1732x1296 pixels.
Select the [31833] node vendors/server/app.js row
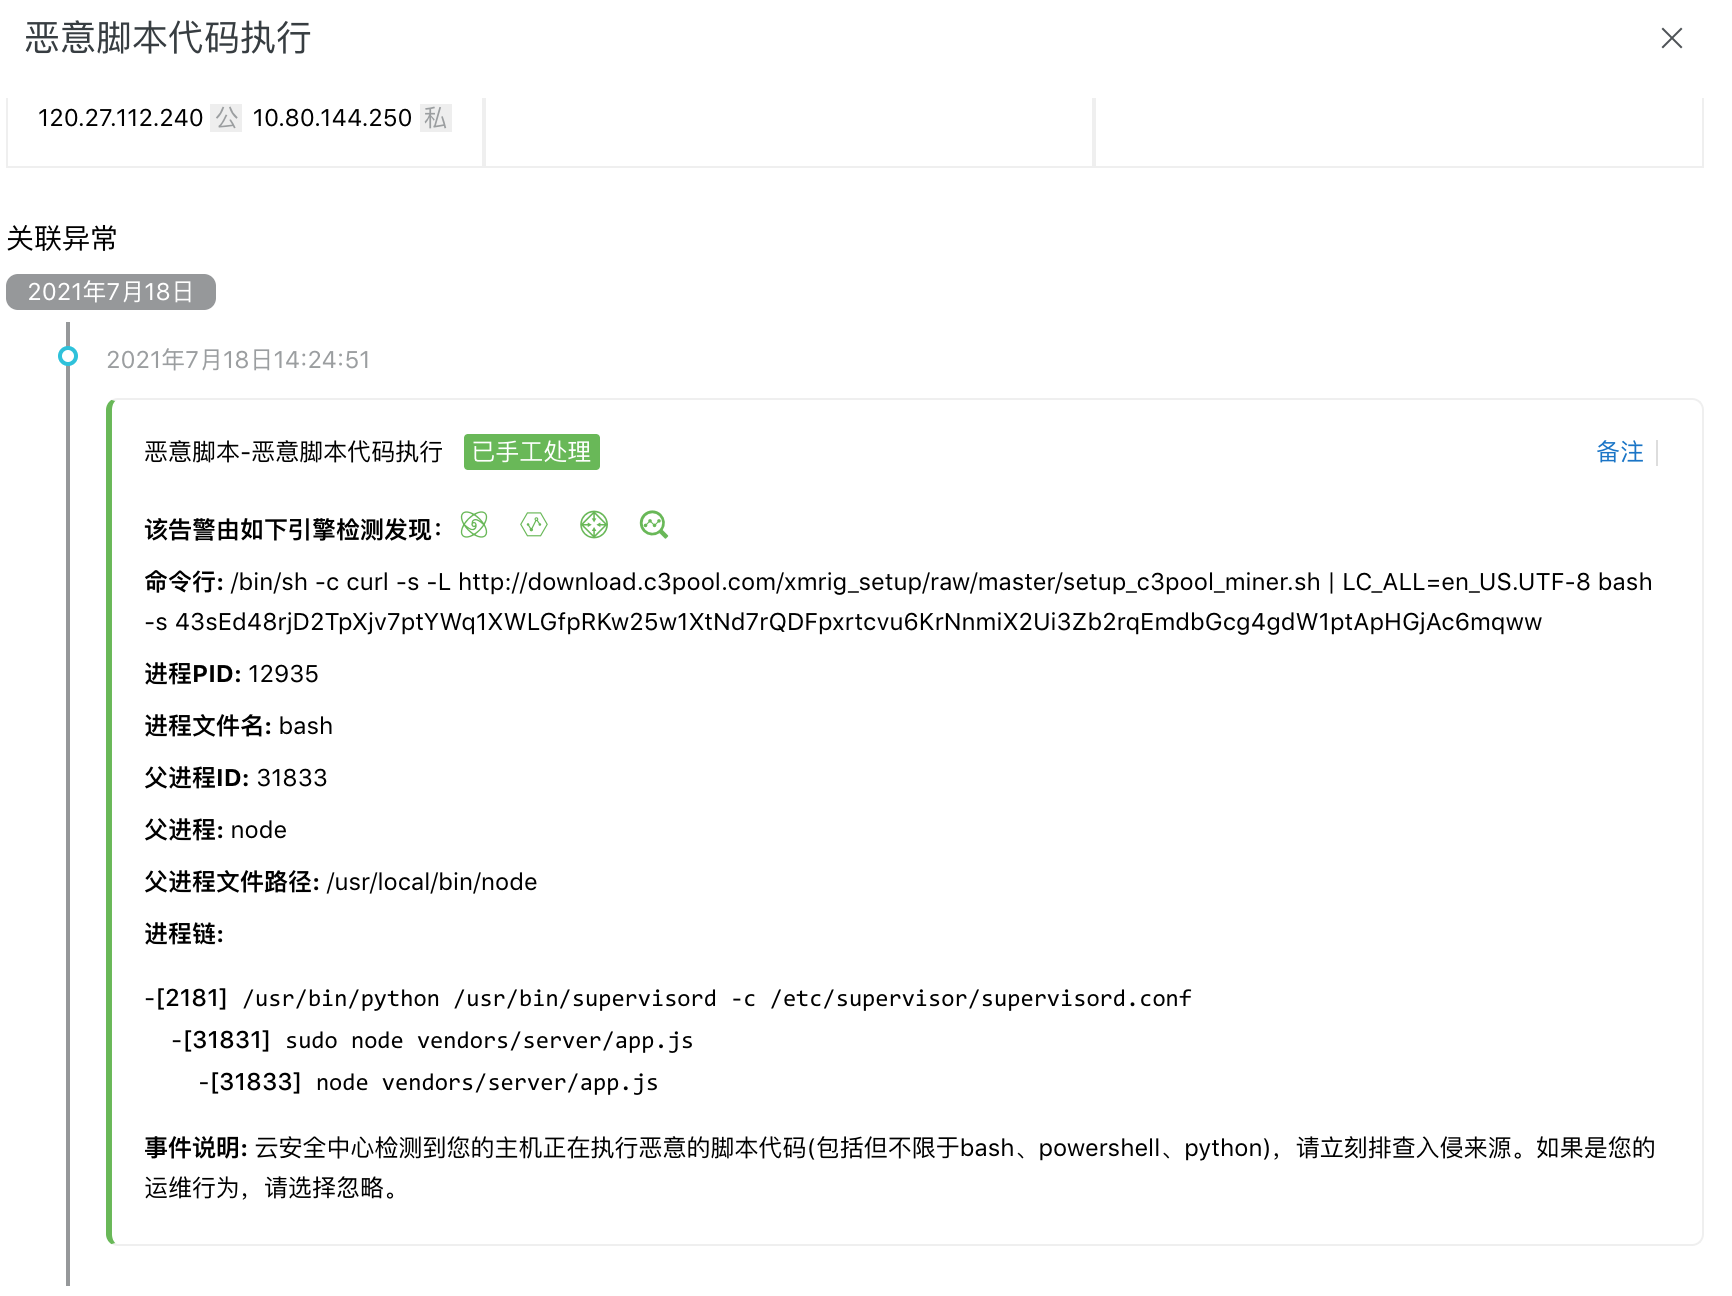pos(428,1082)
